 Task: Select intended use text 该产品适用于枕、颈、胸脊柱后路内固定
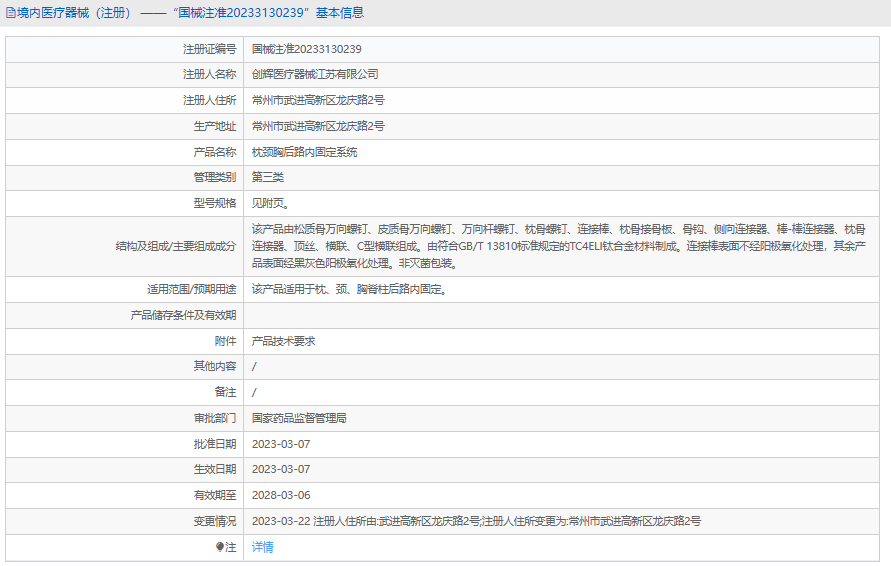point(348,289)
